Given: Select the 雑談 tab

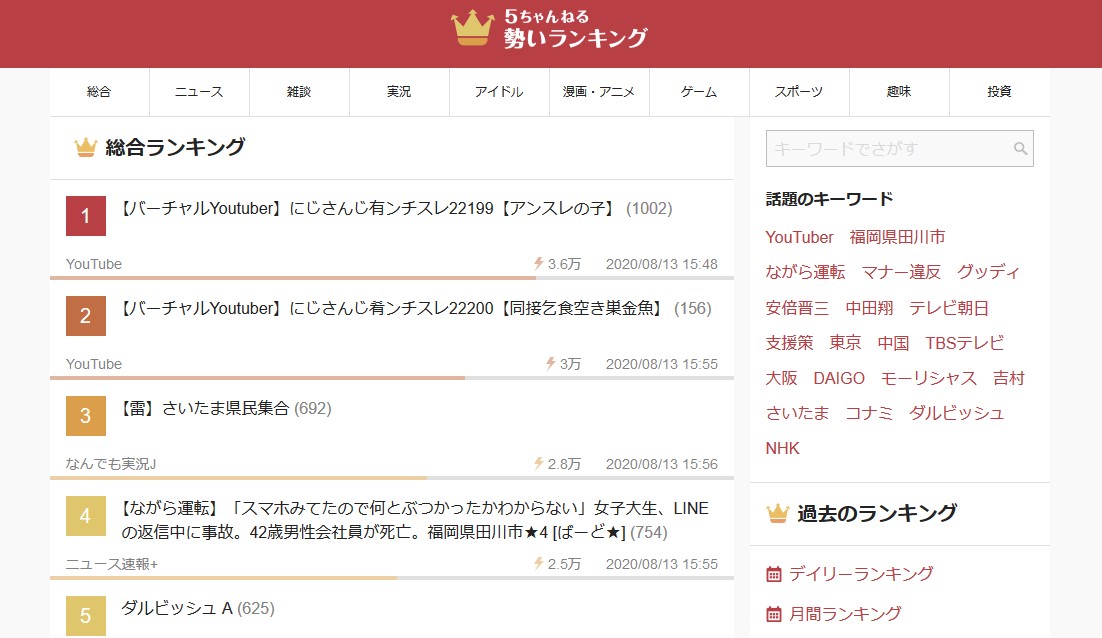Looking at the screenshot, I should pyautogui.click(x=299, y=92).
